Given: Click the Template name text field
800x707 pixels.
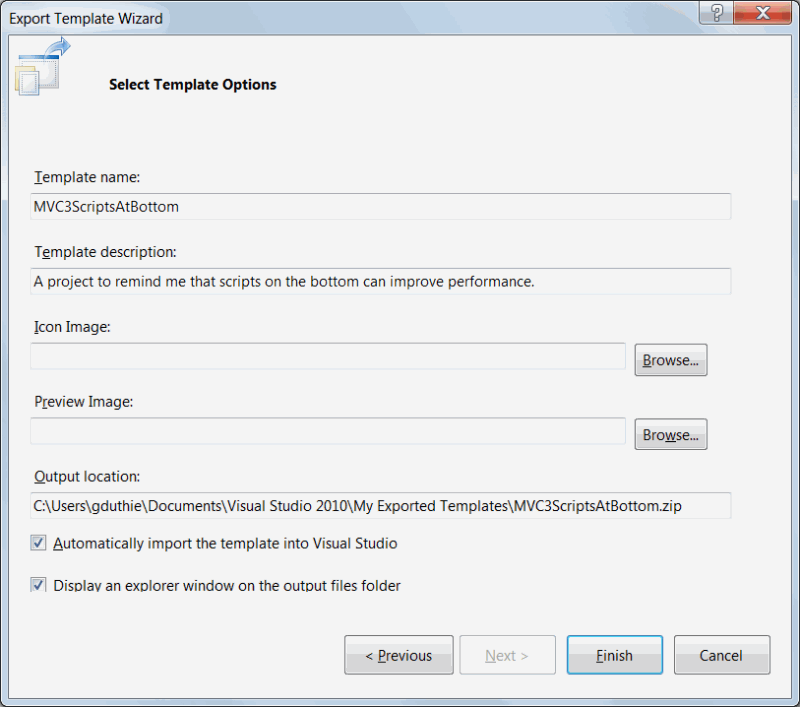Looking at the screenshot, I should pyautogui.click(x=380, y=206).
